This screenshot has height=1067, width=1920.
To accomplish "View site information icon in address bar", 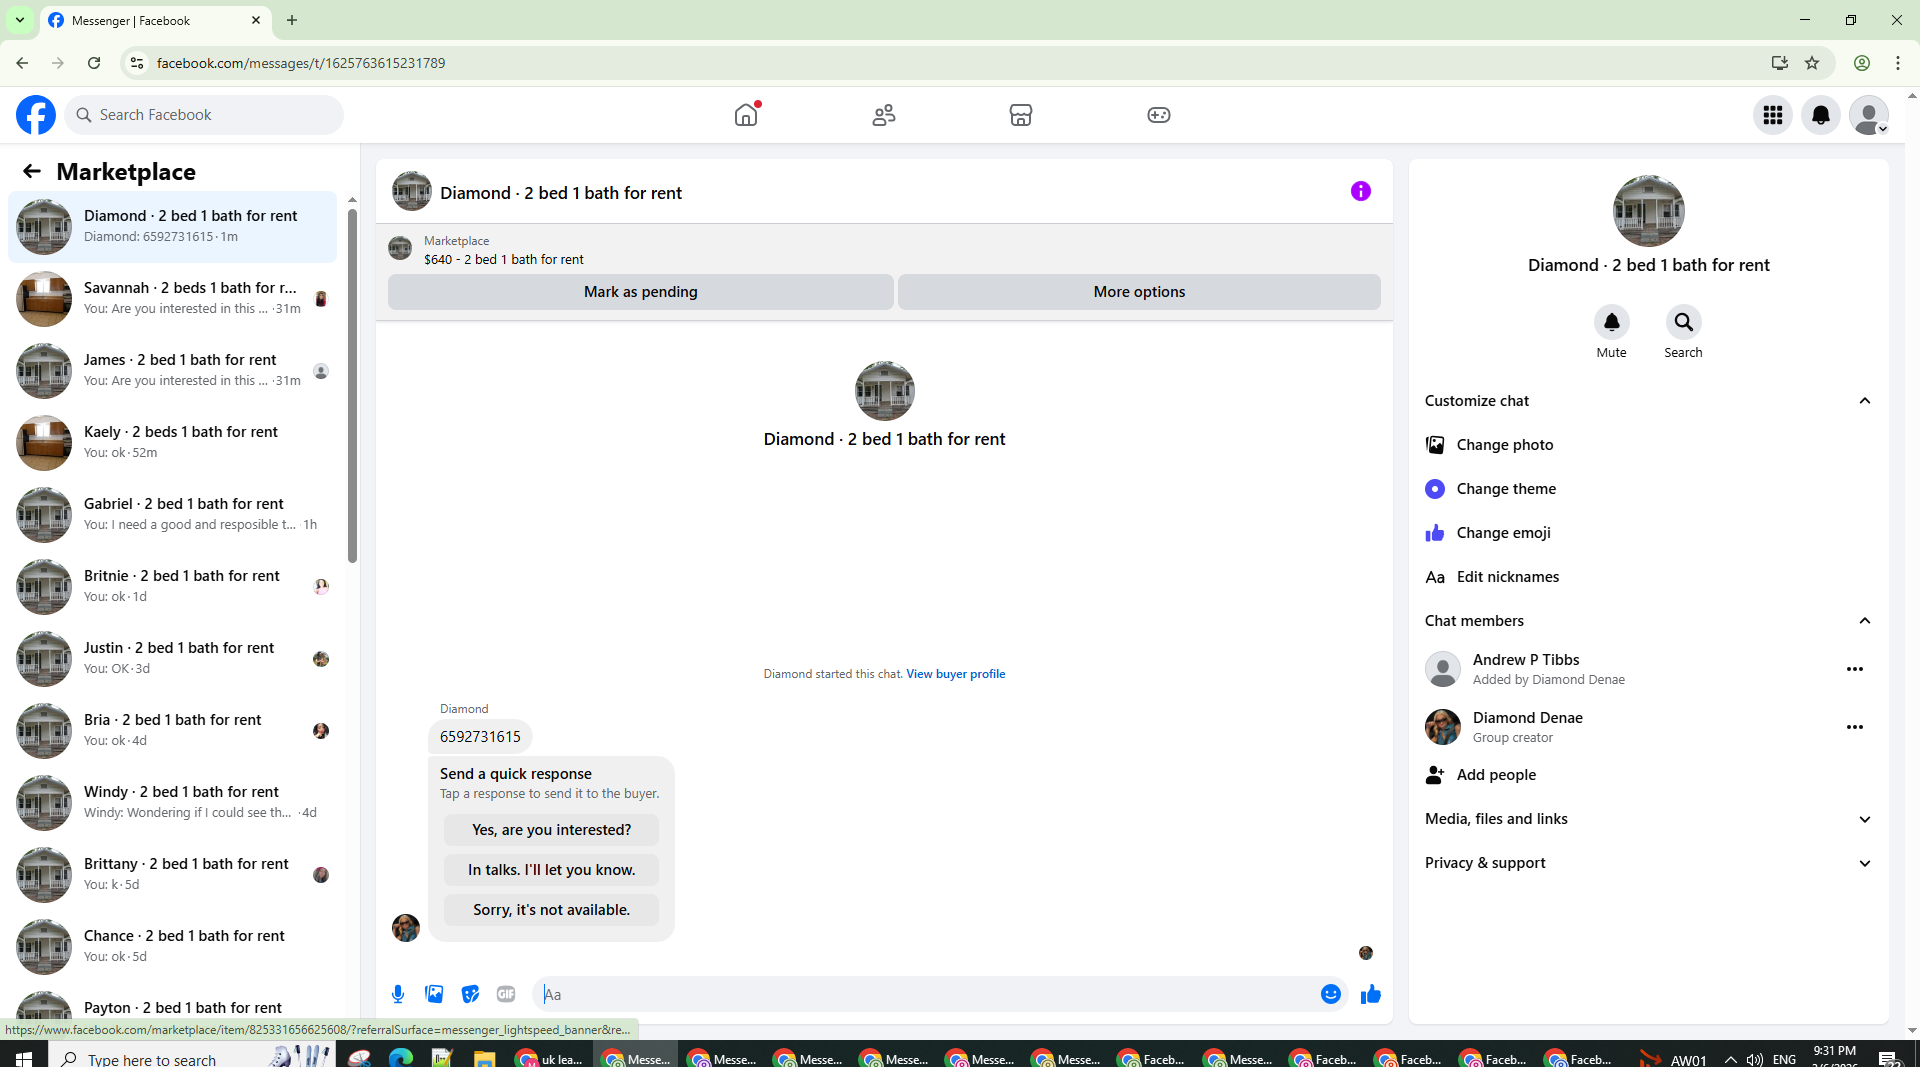I will click(x=137, y=63).
